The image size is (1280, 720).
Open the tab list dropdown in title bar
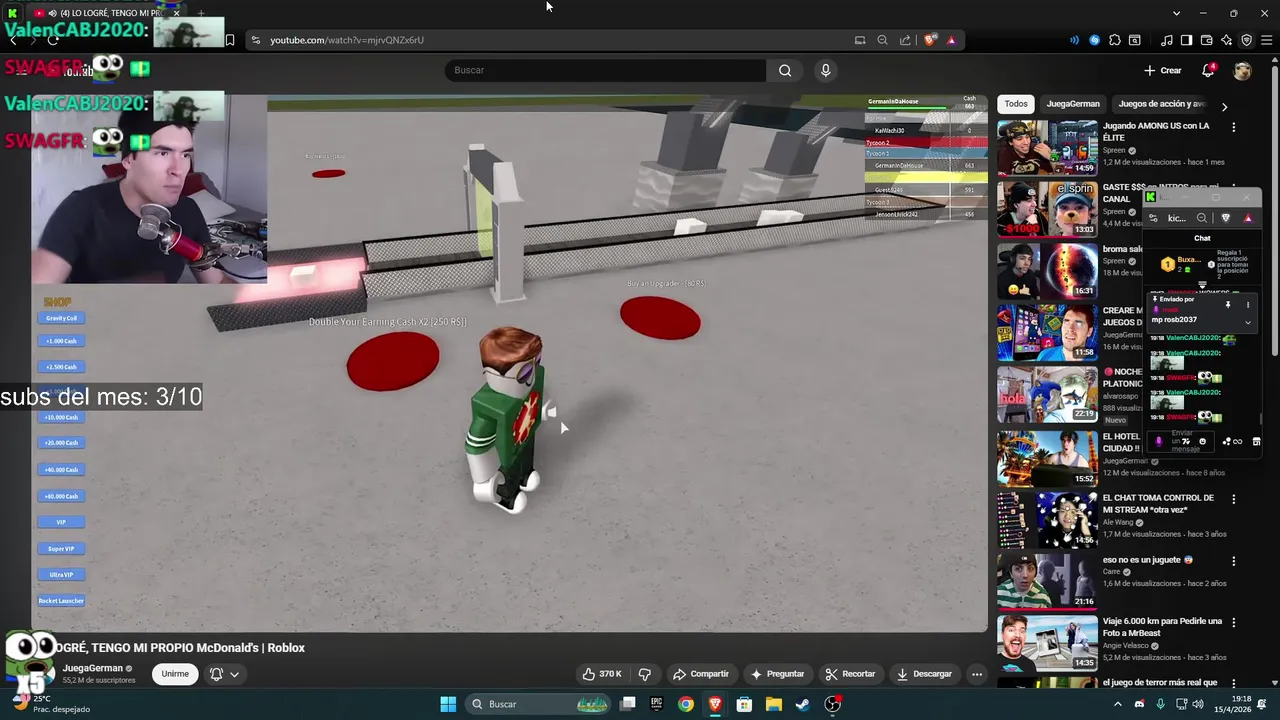pos(1176,13)
